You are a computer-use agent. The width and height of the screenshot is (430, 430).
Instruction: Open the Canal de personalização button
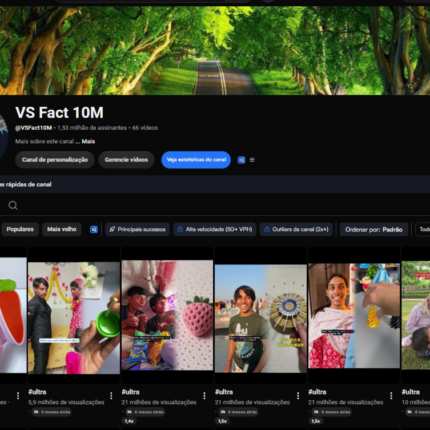coord(55,160)
